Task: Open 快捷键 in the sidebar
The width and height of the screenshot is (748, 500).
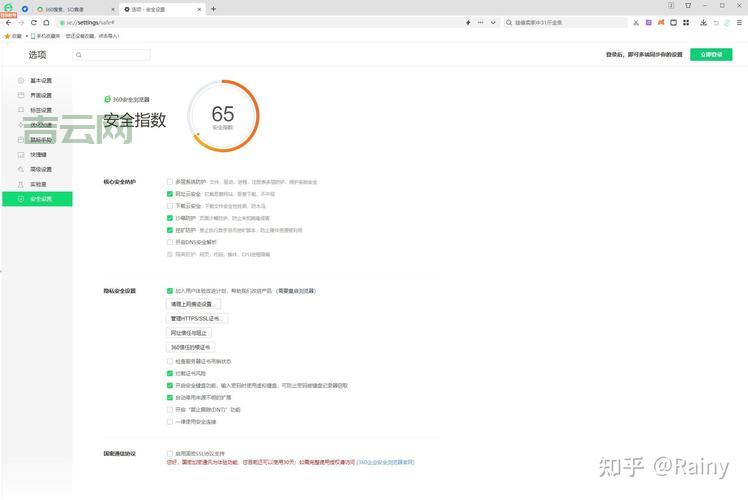Action: pos(37,155)
